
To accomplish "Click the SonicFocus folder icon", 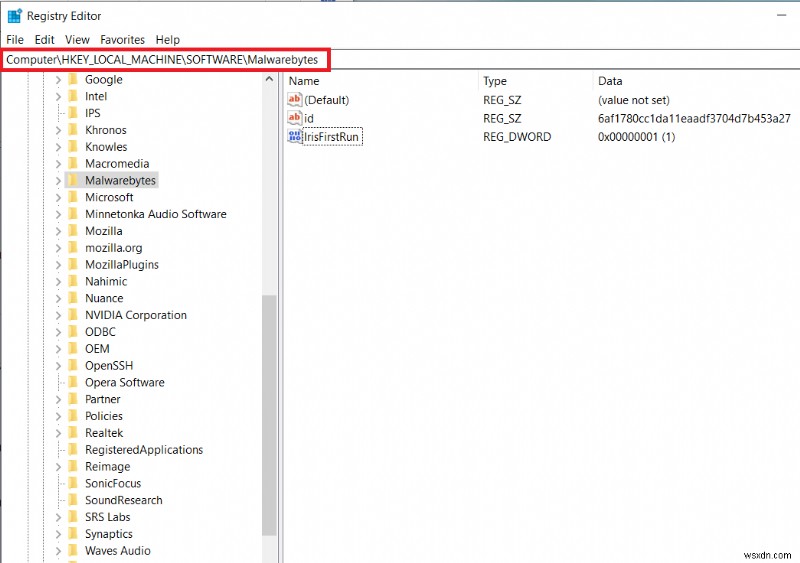I will coord(73,483).
